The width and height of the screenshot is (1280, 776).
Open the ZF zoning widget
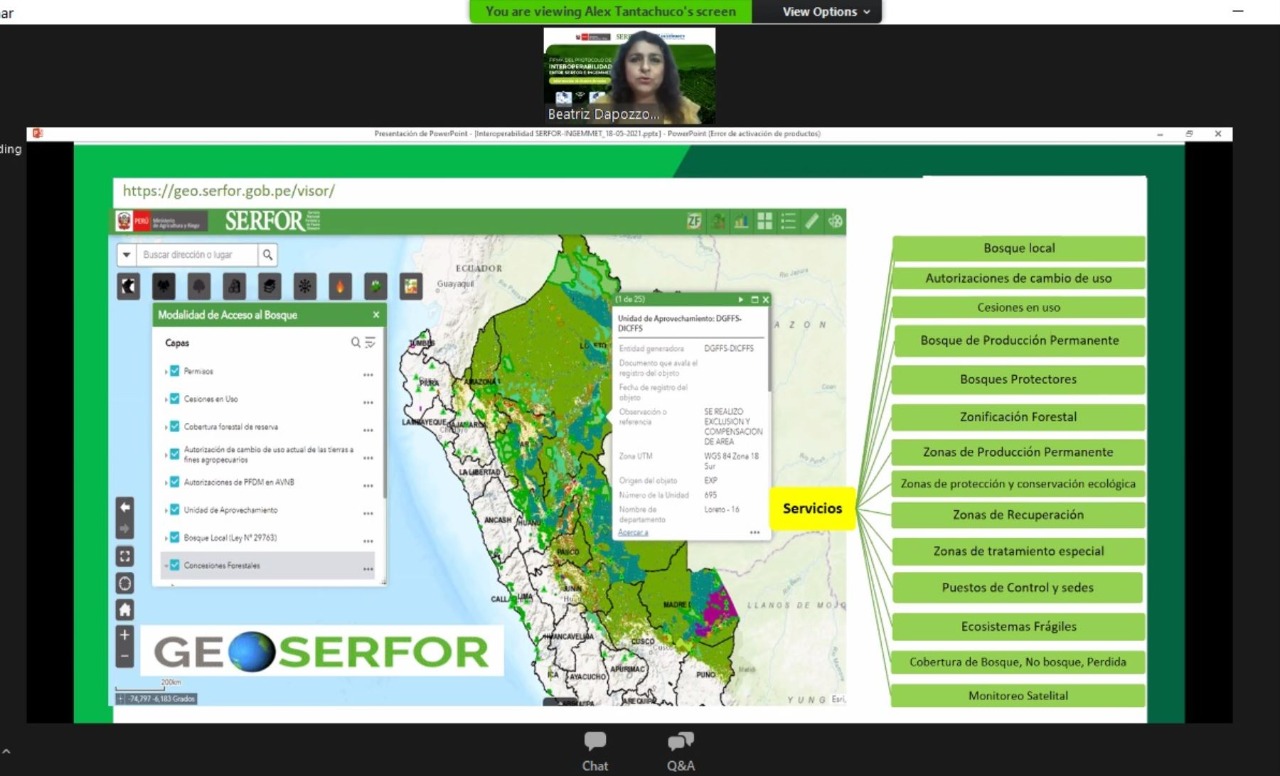(x=694, y=221)
